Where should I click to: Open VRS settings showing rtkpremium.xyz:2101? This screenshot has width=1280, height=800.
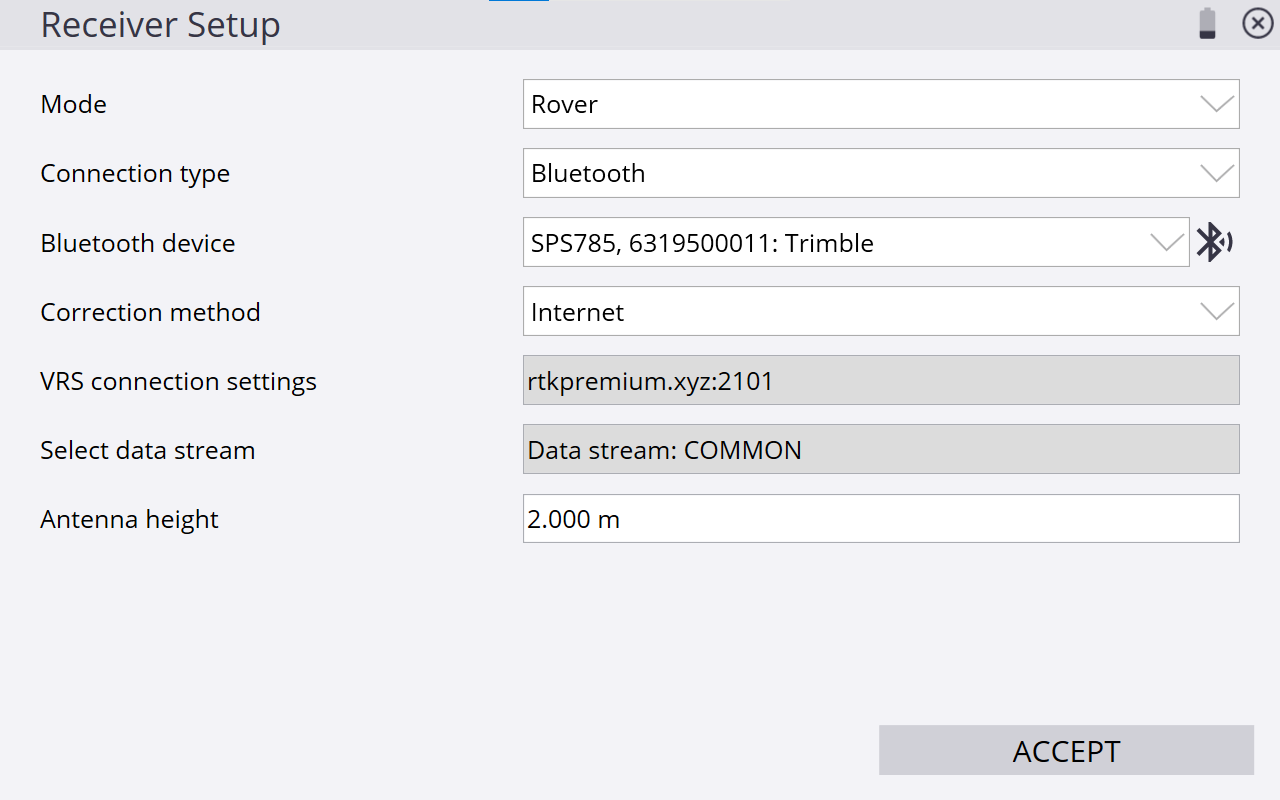(x=880, y=381)
